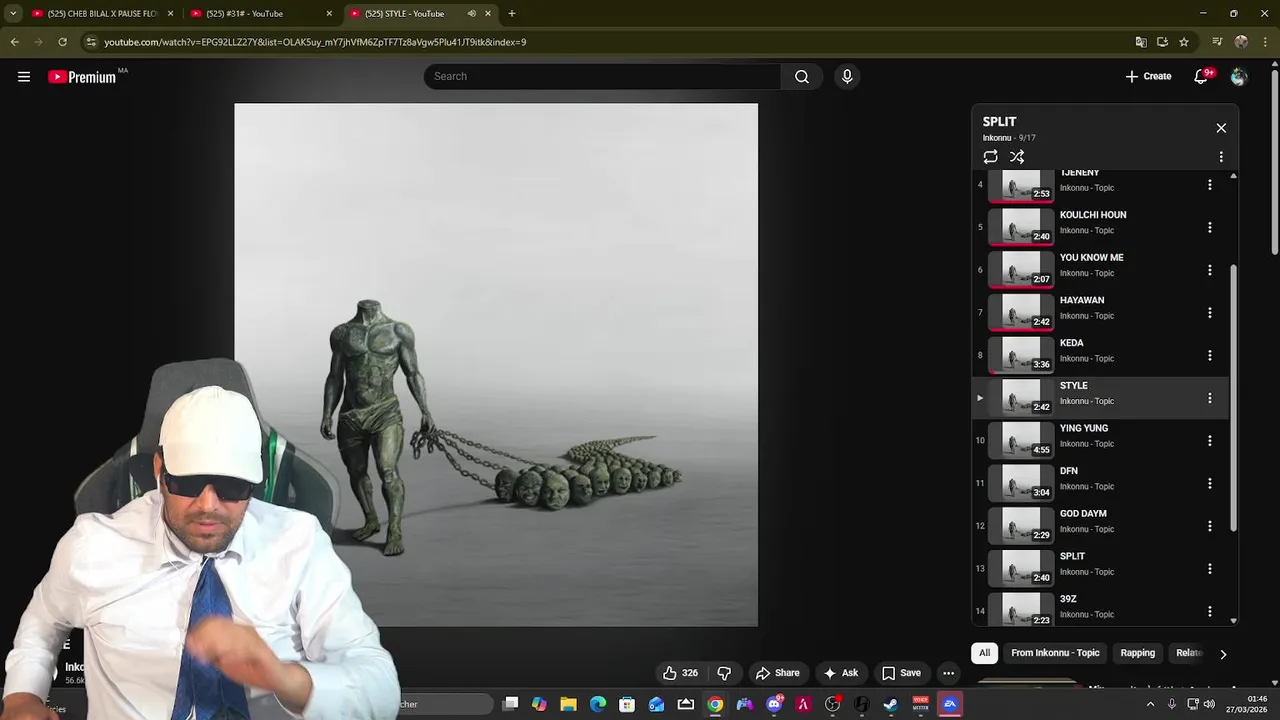This screenshot has width=1280, height=720.
Task: Open Discord from taskbar
Action: point(774,704)
